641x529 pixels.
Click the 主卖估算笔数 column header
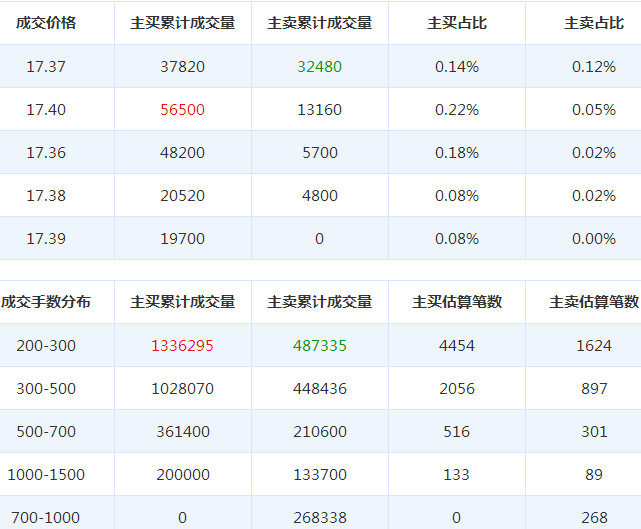tap(594, 302)
